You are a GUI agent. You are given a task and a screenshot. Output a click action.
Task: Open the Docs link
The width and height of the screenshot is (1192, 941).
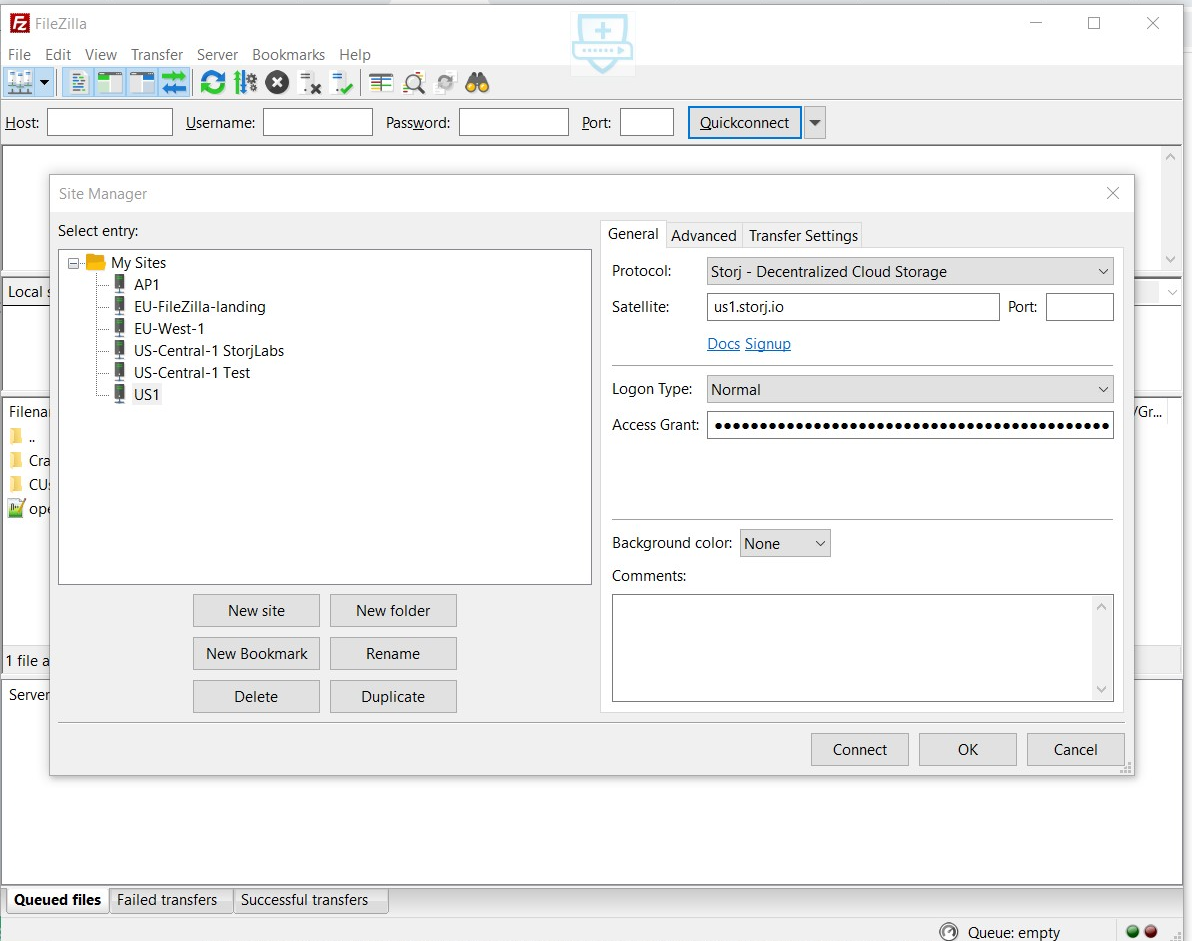(x=724, y=344)
